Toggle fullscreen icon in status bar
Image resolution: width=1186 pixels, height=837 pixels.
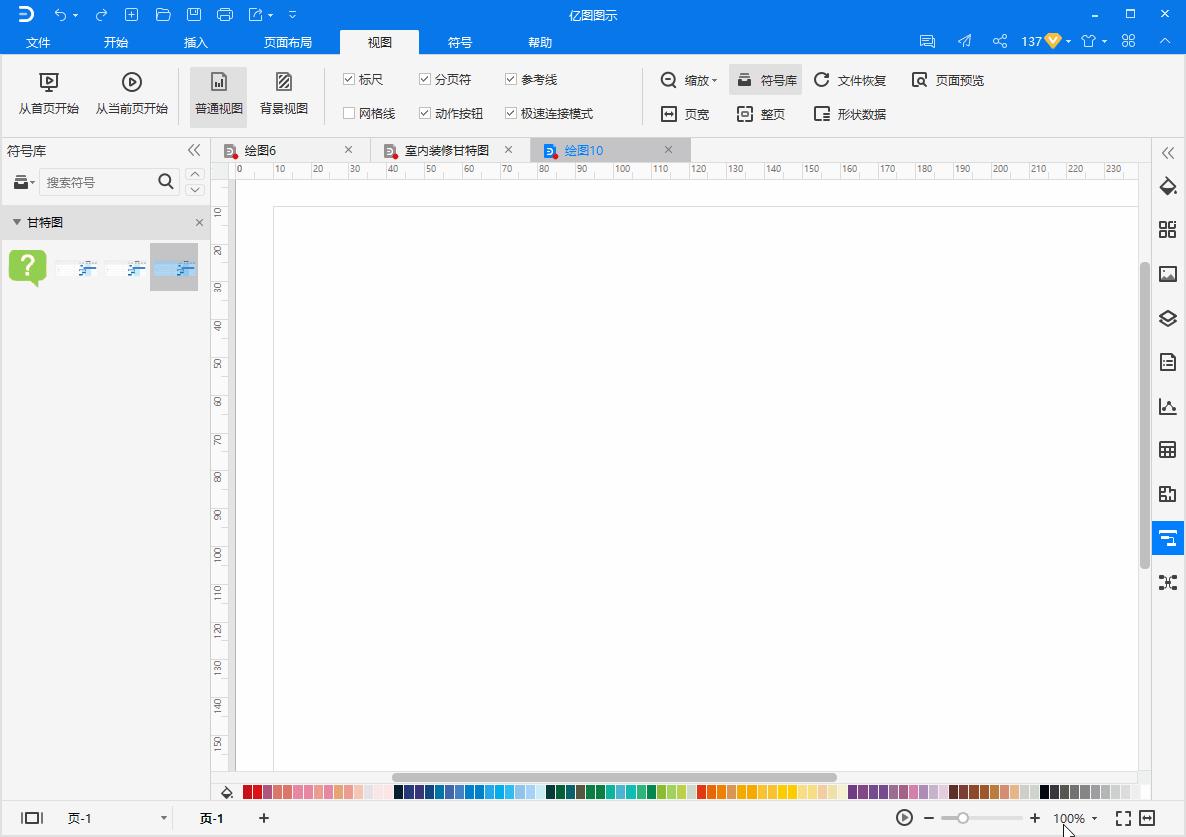[1123, 818]
